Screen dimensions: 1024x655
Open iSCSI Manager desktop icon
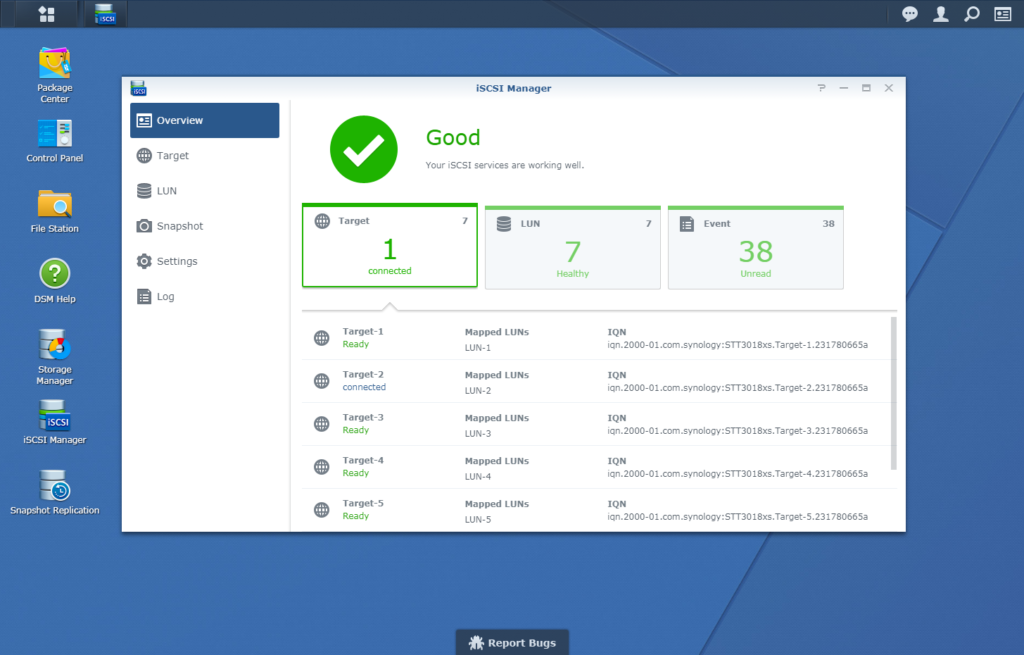(x=55, y=422)
